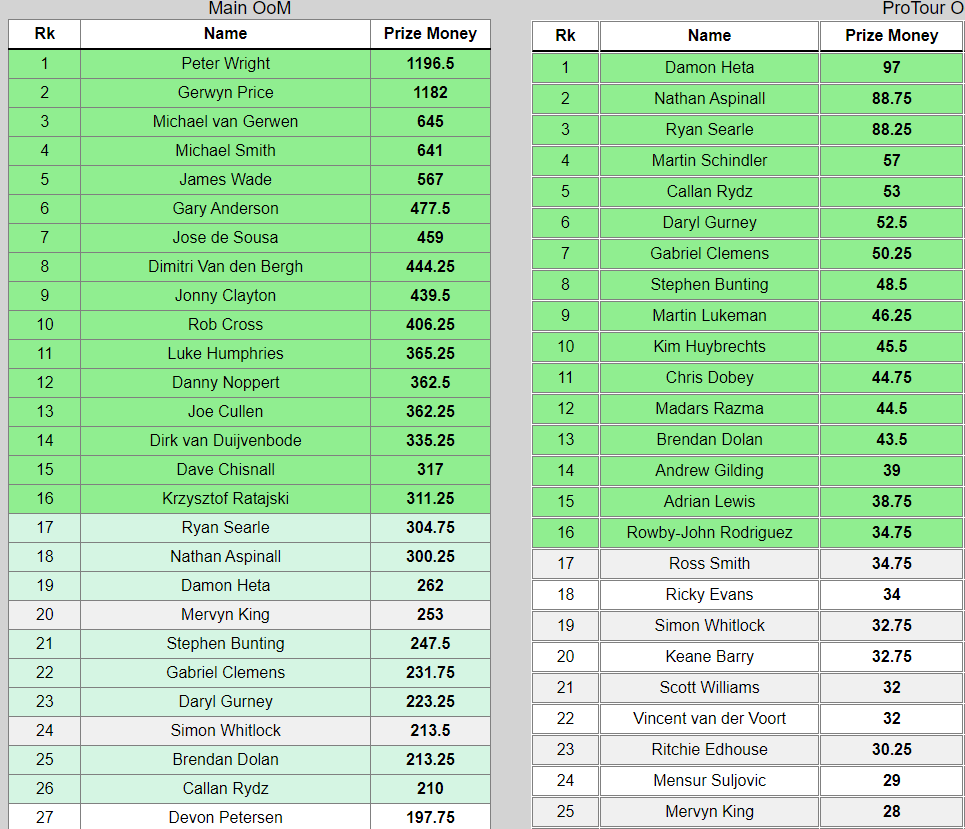Image resolution: width=965 pixels, height=829 pixels.
Task: Select Vincent van der Voort row
Action: pos(748,718)
